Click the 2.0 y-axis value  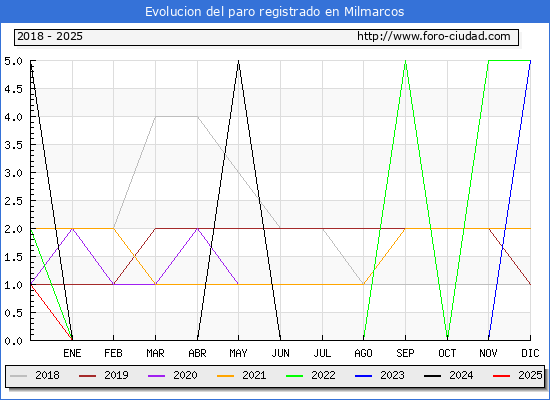(x=13, y=229)
